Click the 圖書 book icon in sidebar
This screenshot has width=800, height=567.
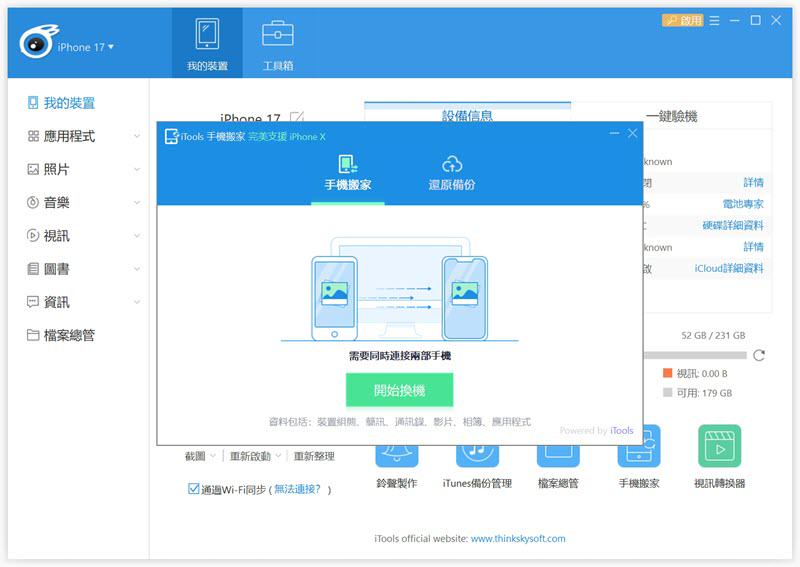pyautogui.click(x=33, y=268)
